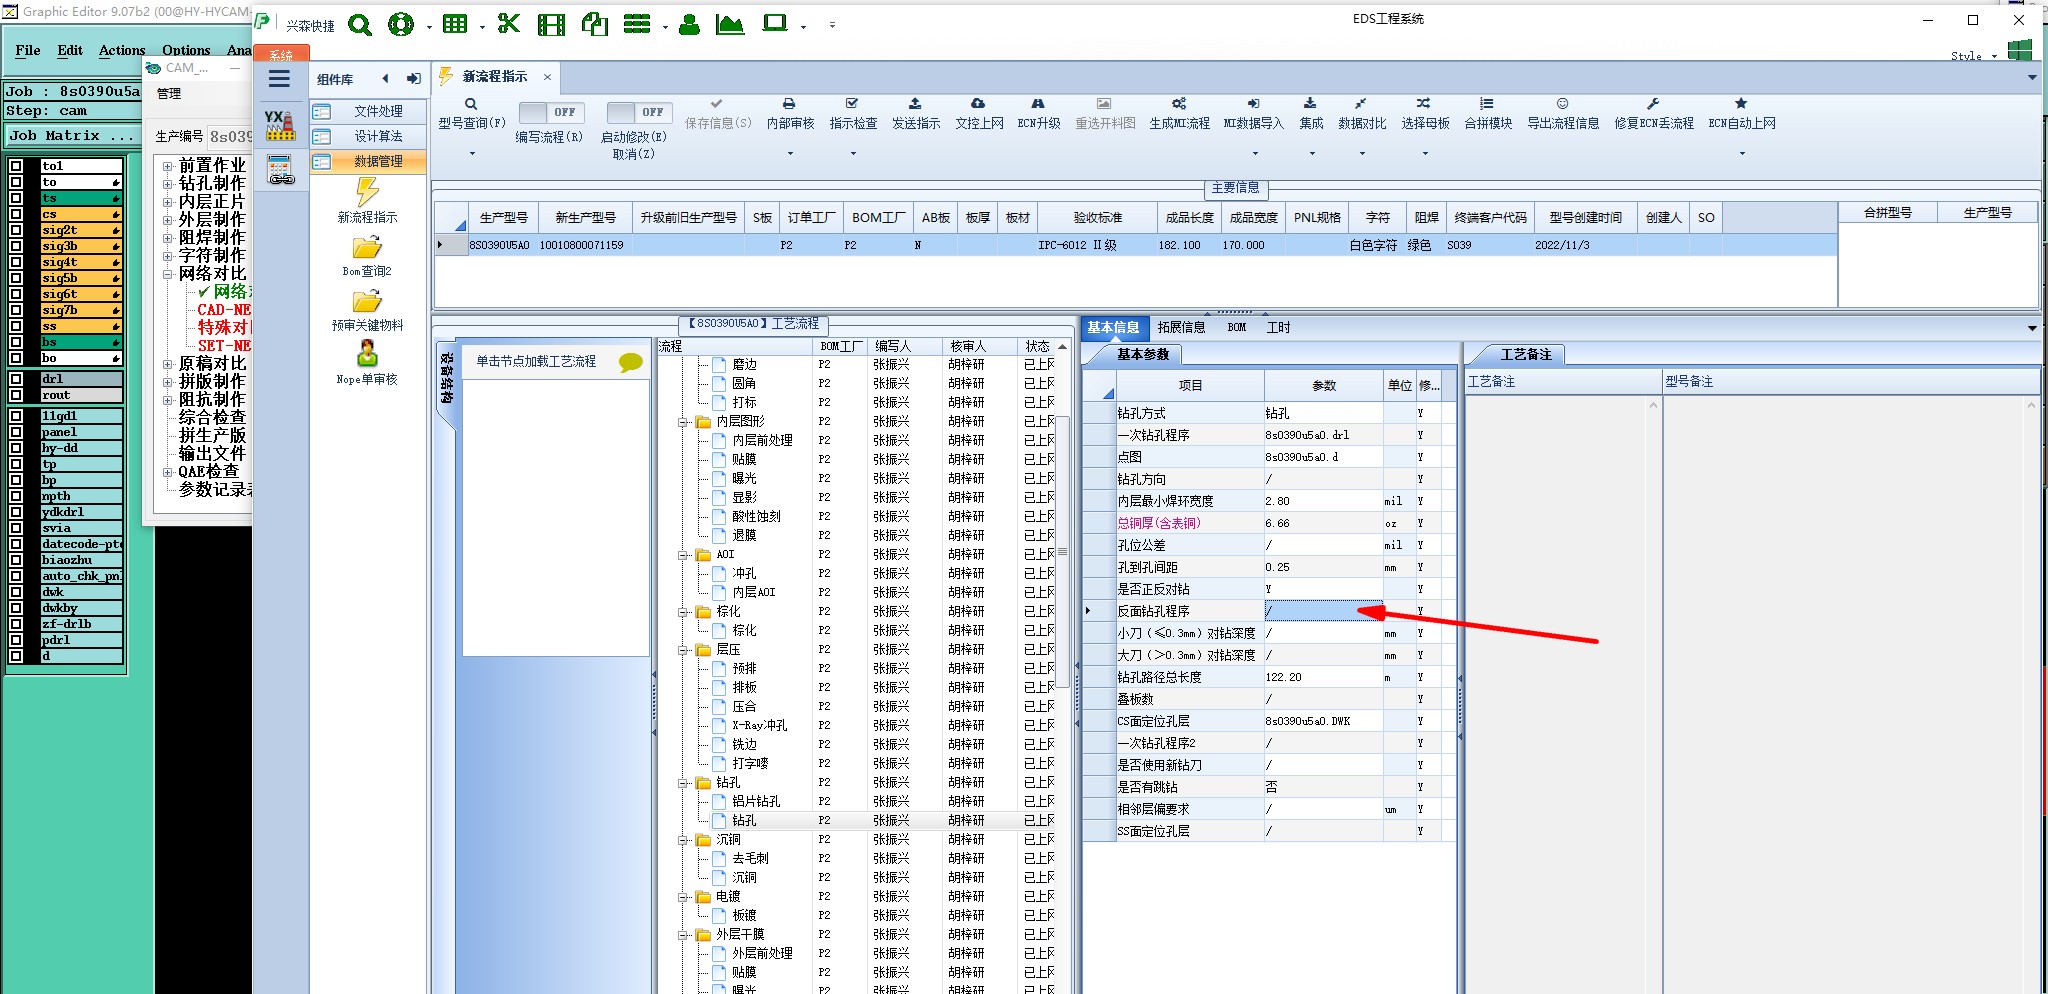Toggle checkbox for layer ss in Graphic Editor
This screenshot has width=2048, height=994.
pyautogui.click(x=16, y=326)
